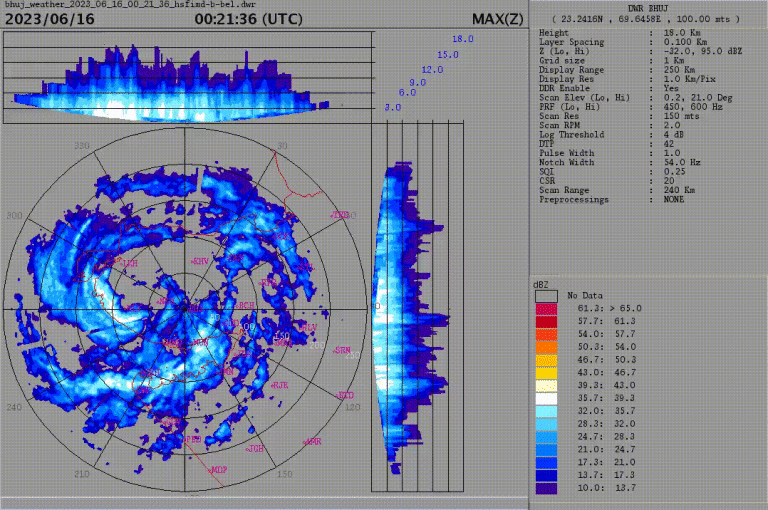The image size is (768, 510).
Task: Click the Z (Lo, Hi) value -32.0, 95.0 dBZ
Action: click(703, 51)
